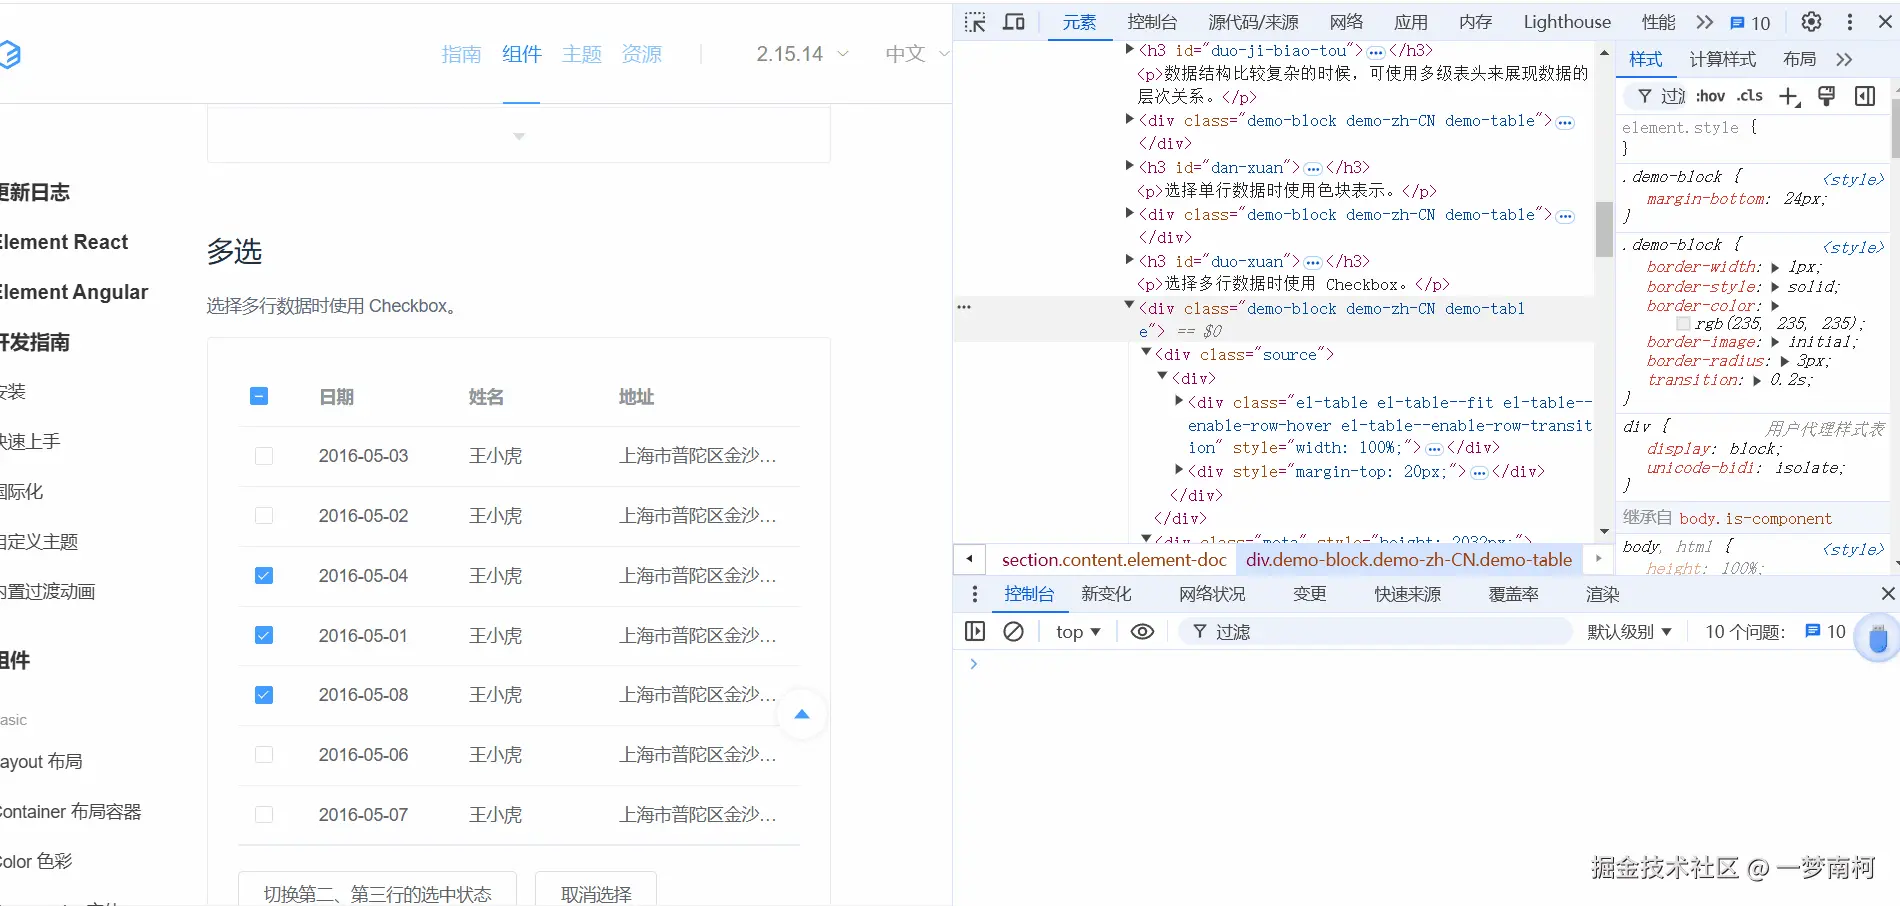
Task: Click the console issues count icon
Action: pos(1825,631)
